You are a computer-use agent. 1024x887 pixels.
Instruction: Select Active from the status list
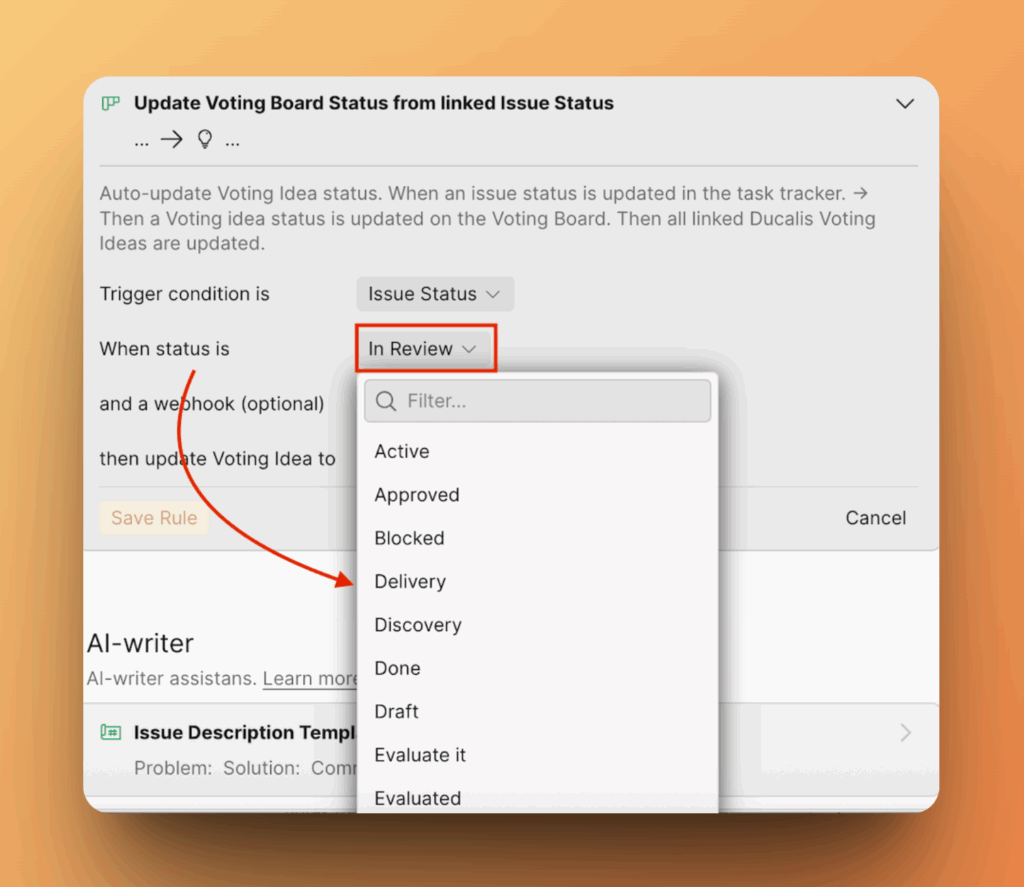(402, 451)
